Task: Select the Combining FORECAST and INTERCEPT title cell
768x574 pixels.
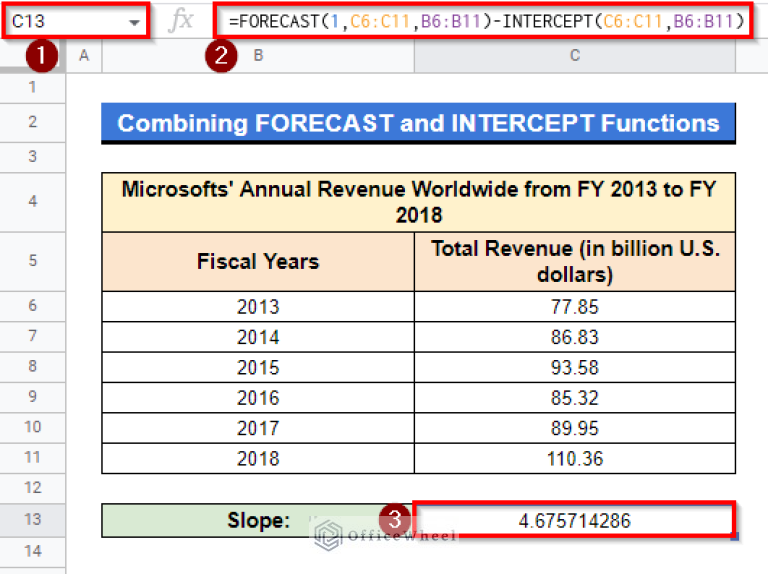Action: 418,124
